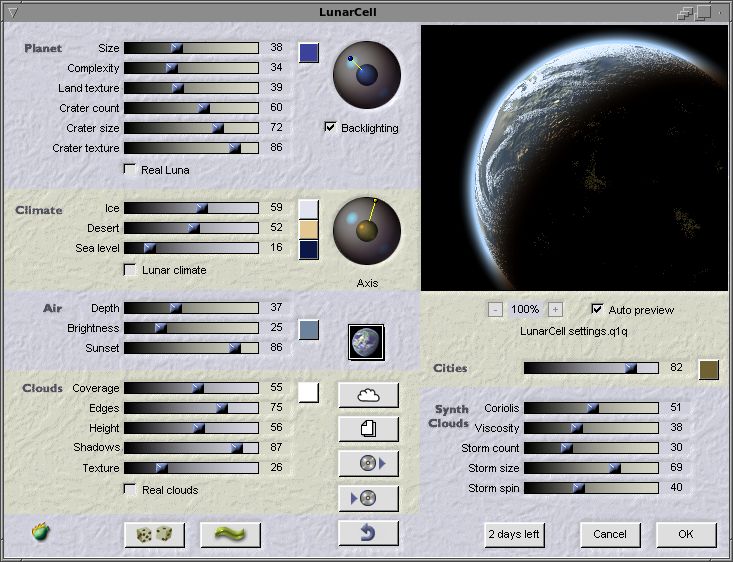Click the copy pages icon button
Screen dimensions: 733x562
(x=368, y=429)
